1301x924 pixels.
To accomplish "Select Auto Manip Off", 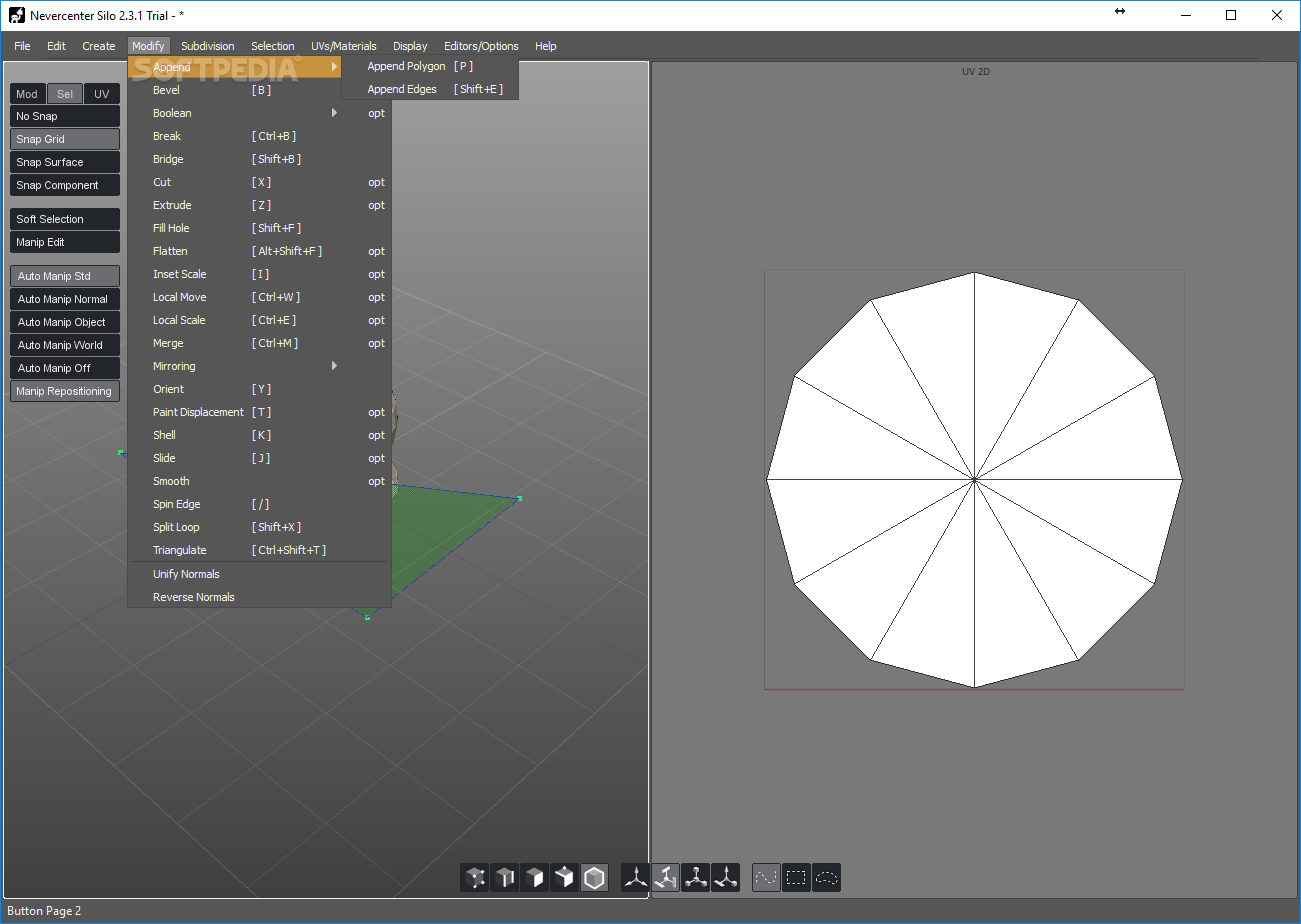I will (x=65, y=368).
